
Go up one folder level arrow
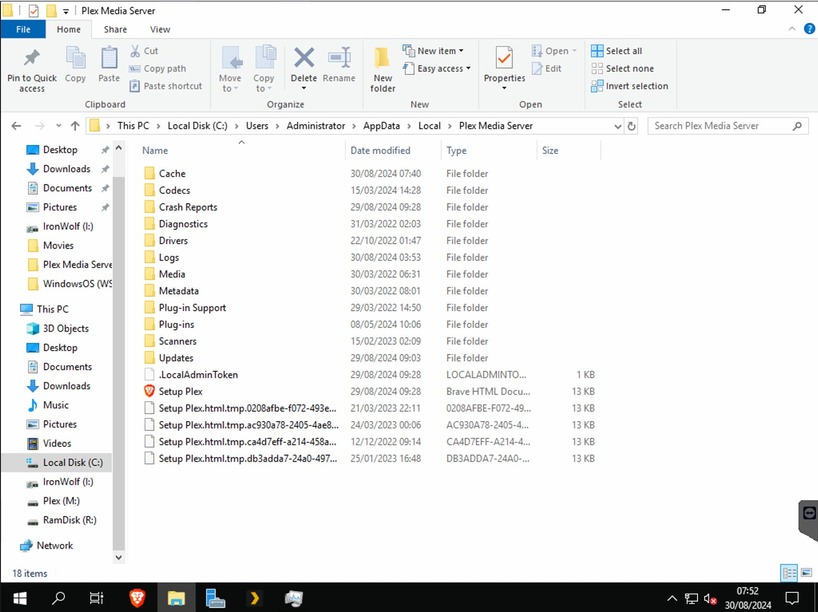[75, 126]
